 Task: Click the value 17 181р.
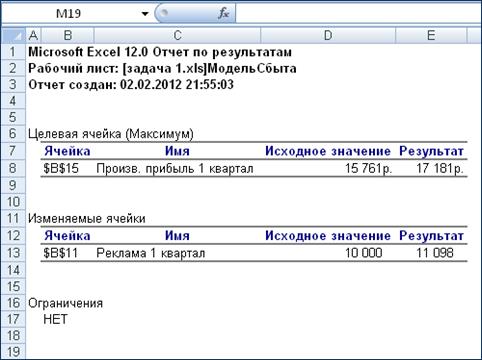[440, 168]
